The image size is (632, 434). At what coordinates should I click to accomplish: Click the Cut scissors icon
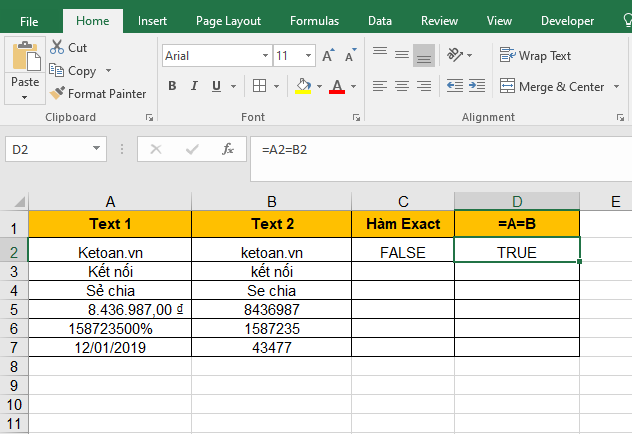coord(57,47)
